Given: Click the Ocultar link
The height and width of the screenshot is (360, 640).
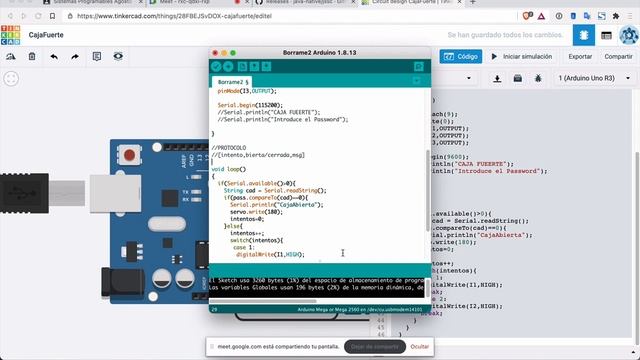Looking at the screenshot, I should point(420,347).
